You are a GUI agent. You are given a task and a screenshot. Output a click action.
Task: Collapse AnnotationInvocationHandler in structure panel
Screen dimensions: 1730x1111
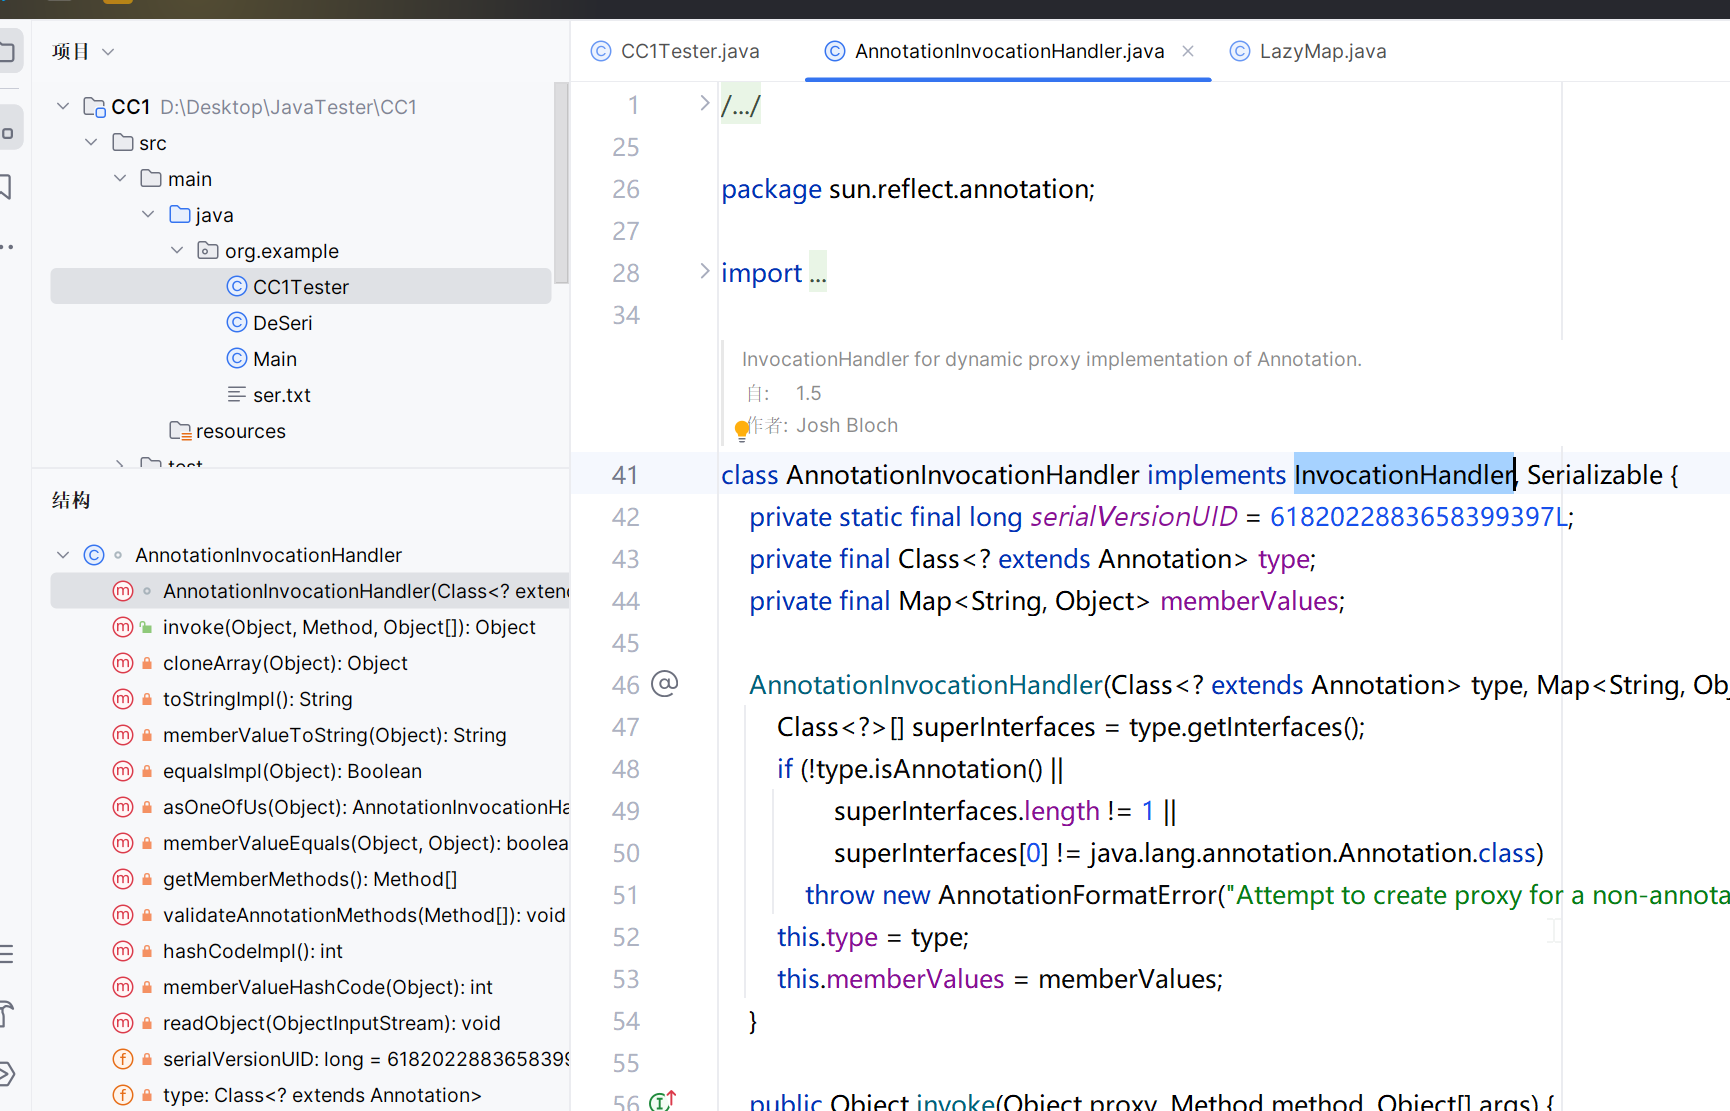click(x=63, y=555)
